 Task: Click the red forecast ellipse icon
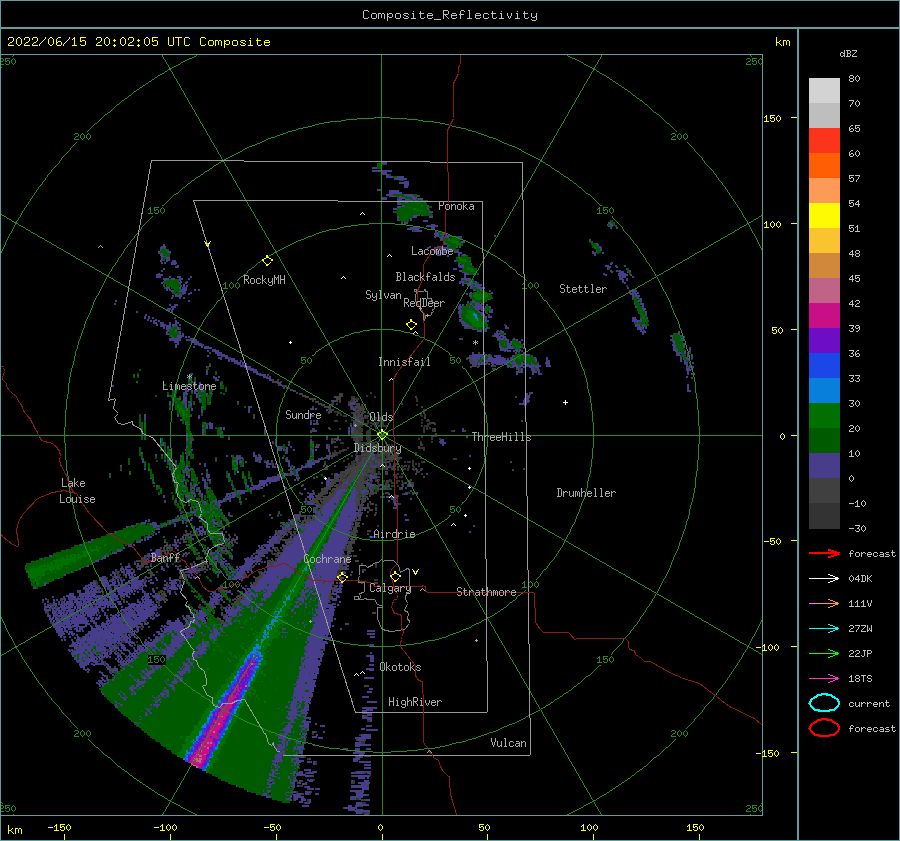[x=824, y=728]
